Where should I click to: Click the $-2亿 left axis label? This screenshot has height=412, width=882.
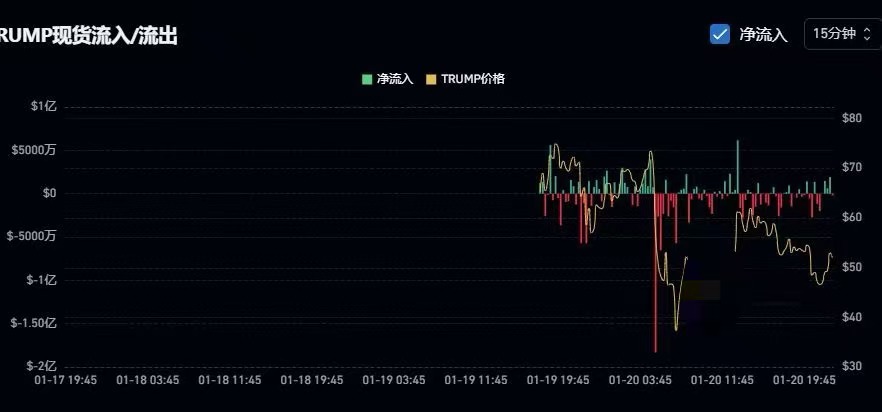pyautogui.click(x=41, y=366)
